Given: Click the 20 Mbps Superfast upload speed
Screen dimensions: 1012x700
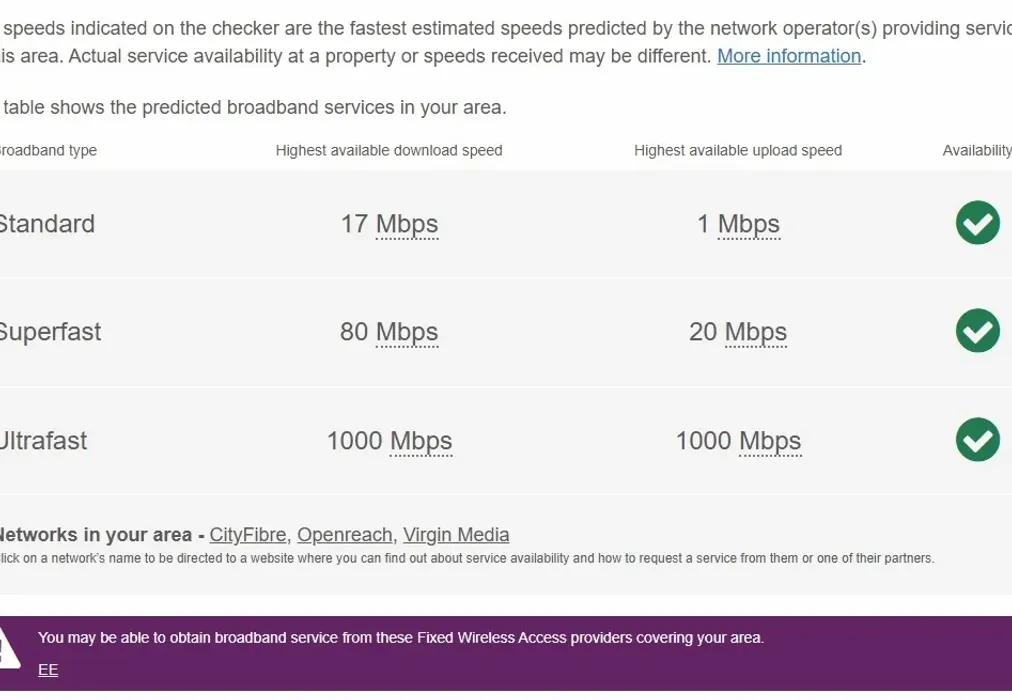Looking at the screenshot, I should (737, 331).
